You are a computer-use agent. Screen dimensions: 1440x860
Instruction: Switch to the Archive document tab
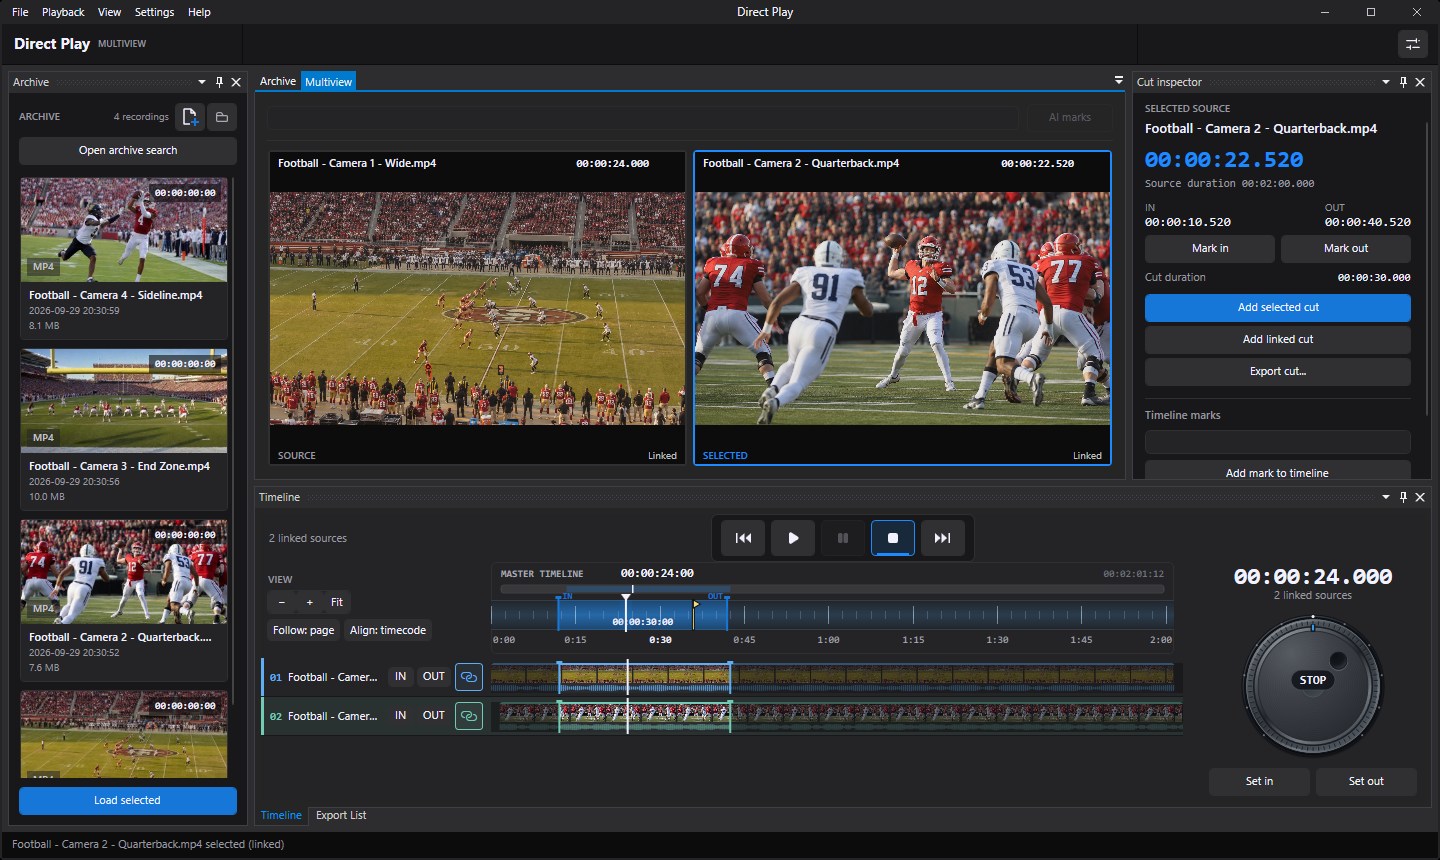(278, 81)
